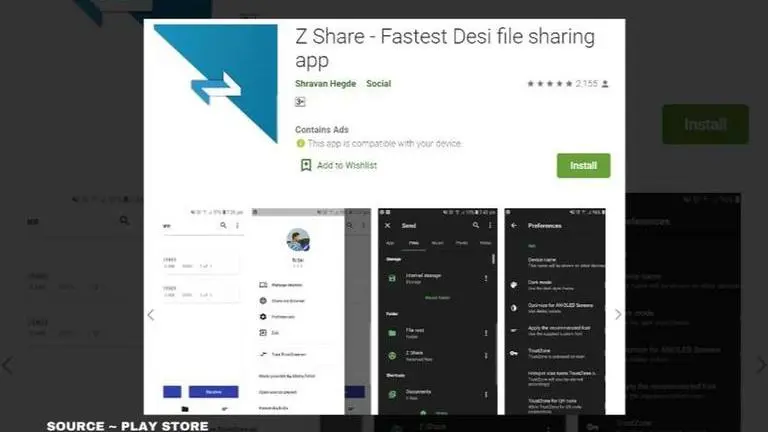
Task: Select the underlined Files tab in the Send screenshot
Action: coord(414,243)
